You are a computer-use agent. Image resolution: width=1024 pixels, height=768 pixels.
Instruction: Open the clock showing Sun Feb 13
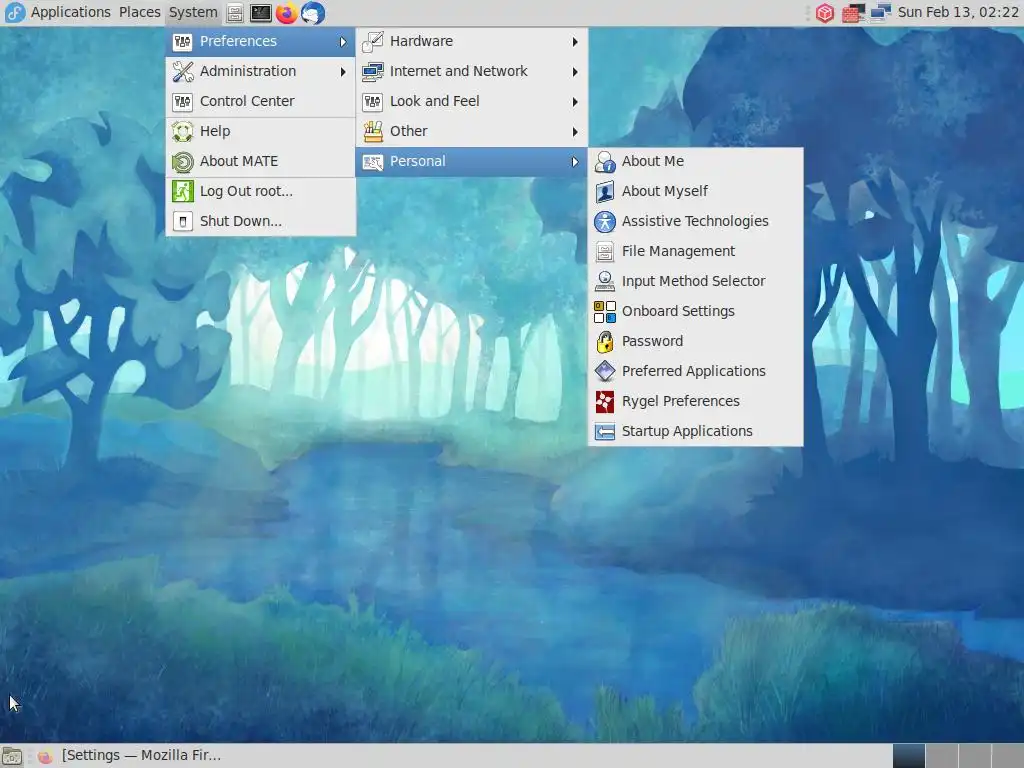[957, 12]
